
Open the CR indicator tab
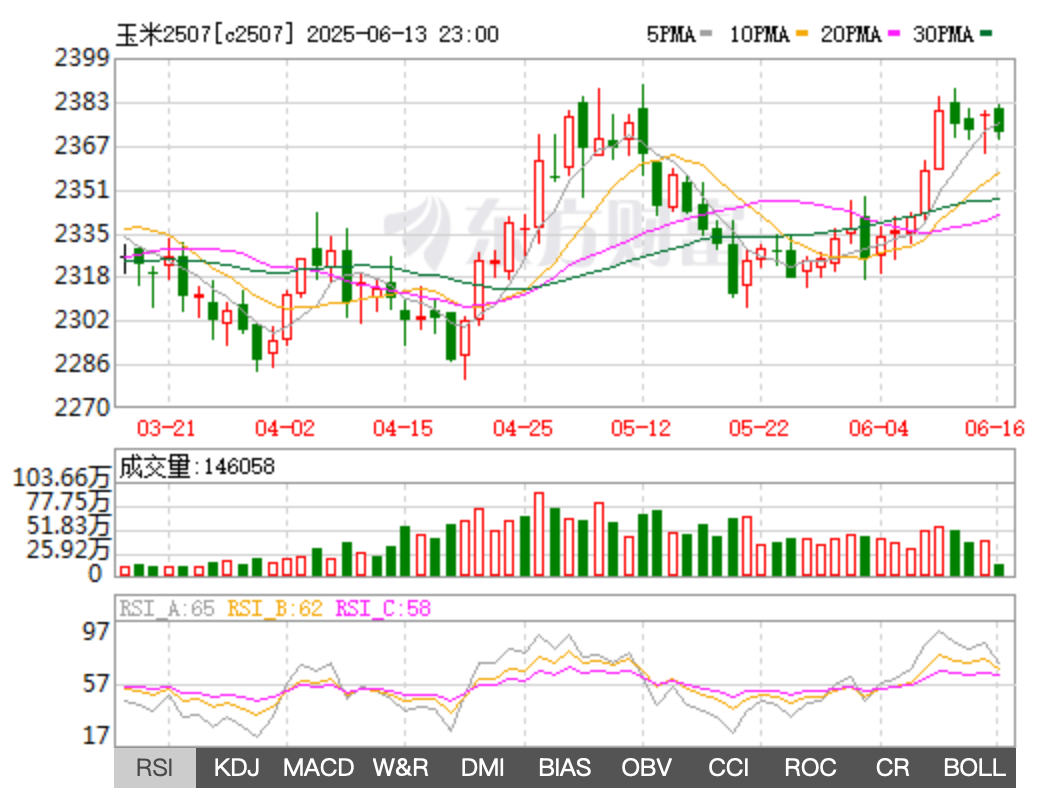coord(892,768)
